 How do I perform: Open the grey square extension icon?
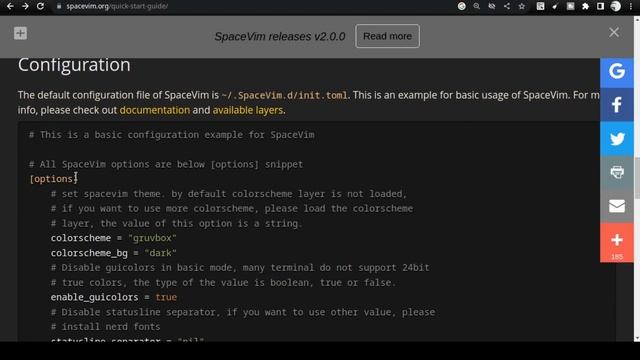571,6
